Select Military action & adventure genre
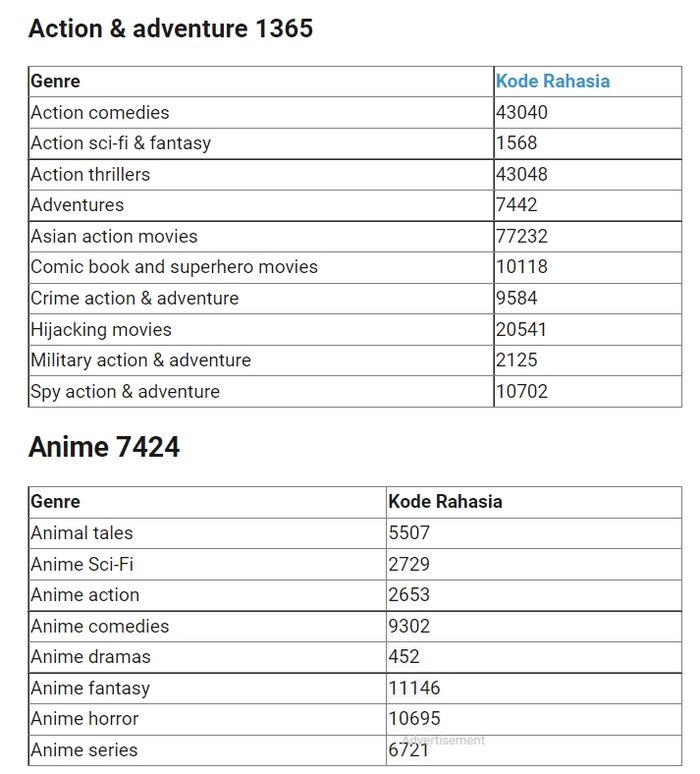This screenshot has width=700, height=774. tap(141, 360)
